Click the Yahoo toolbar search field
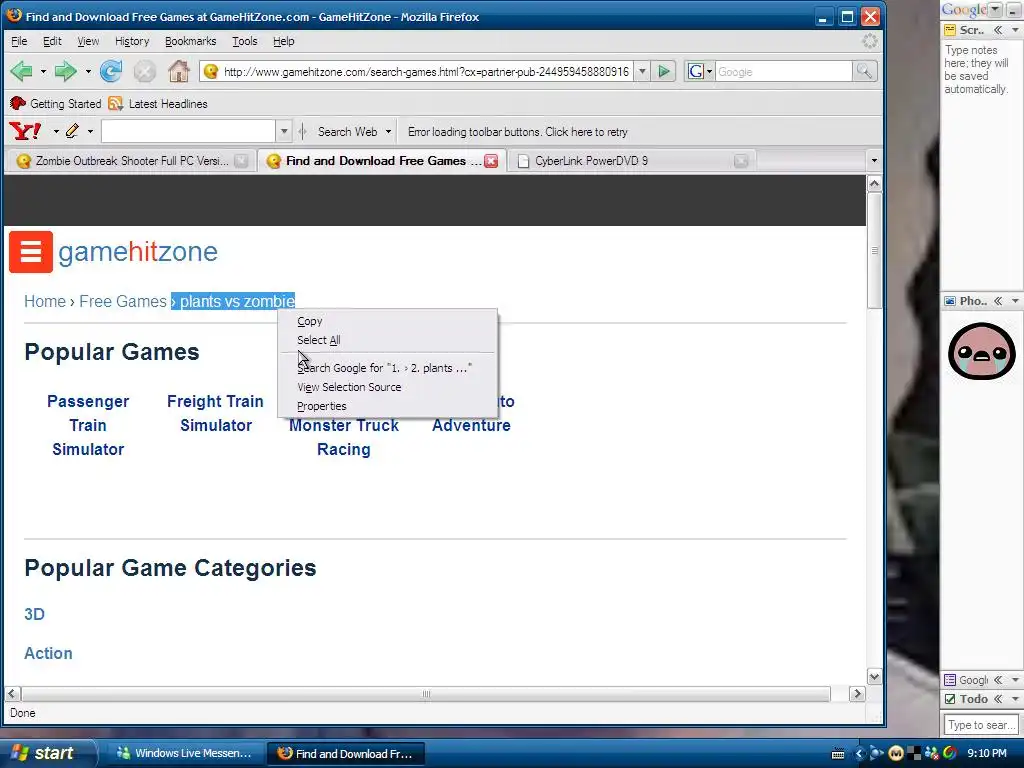 [x=188, y=131]
